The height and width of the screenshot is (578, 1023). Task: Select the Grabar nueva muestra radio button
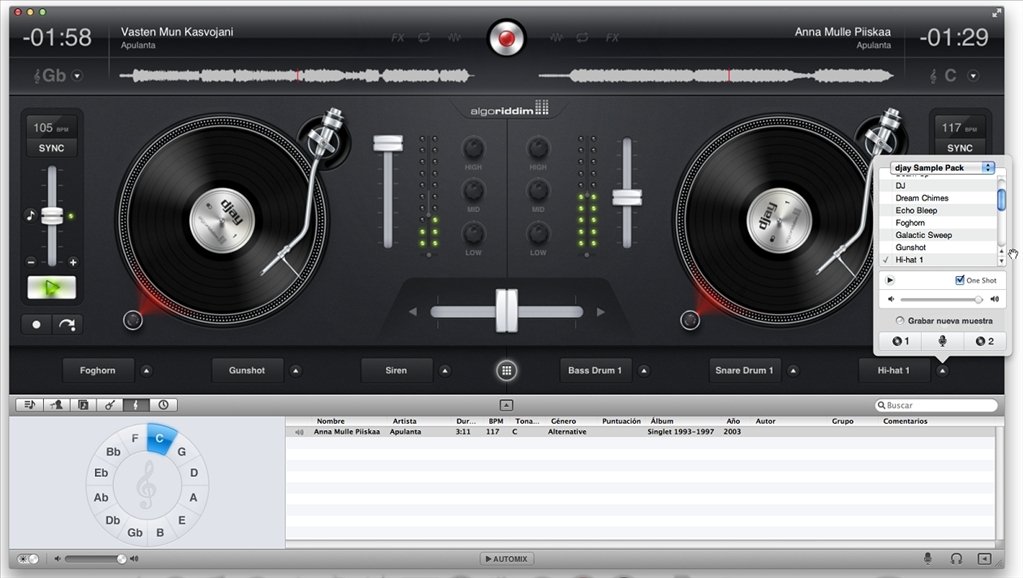pos(900,321)
